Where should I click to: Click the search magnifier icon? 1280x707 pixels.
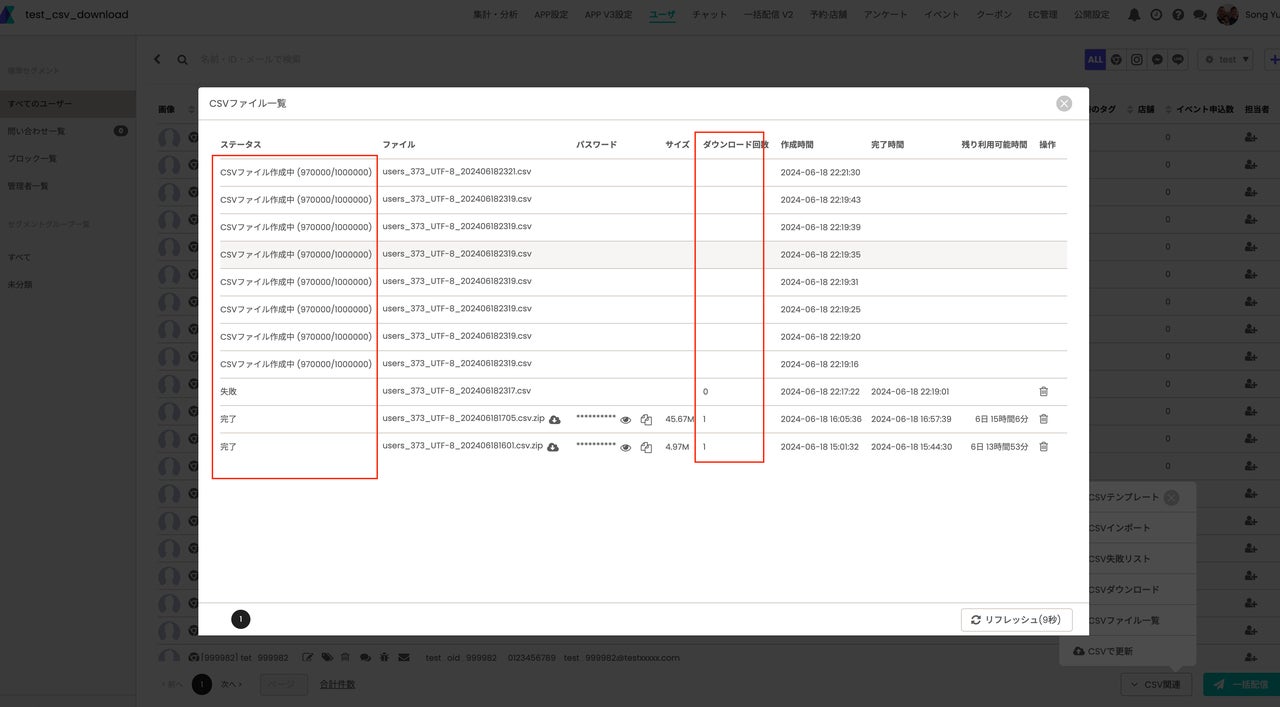[182, 60]
